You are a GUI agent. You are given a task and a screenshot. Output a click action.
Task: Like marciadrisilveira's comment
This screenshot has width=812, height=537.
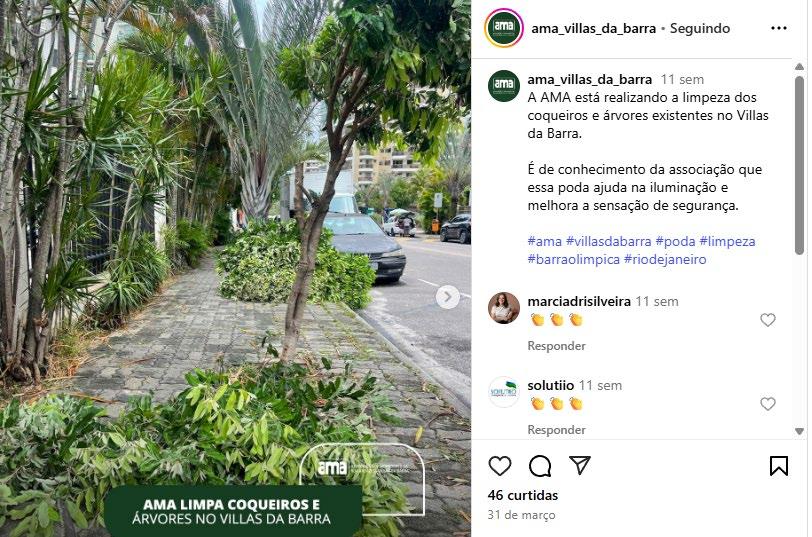pyautogui.click(x=767, y=320)
